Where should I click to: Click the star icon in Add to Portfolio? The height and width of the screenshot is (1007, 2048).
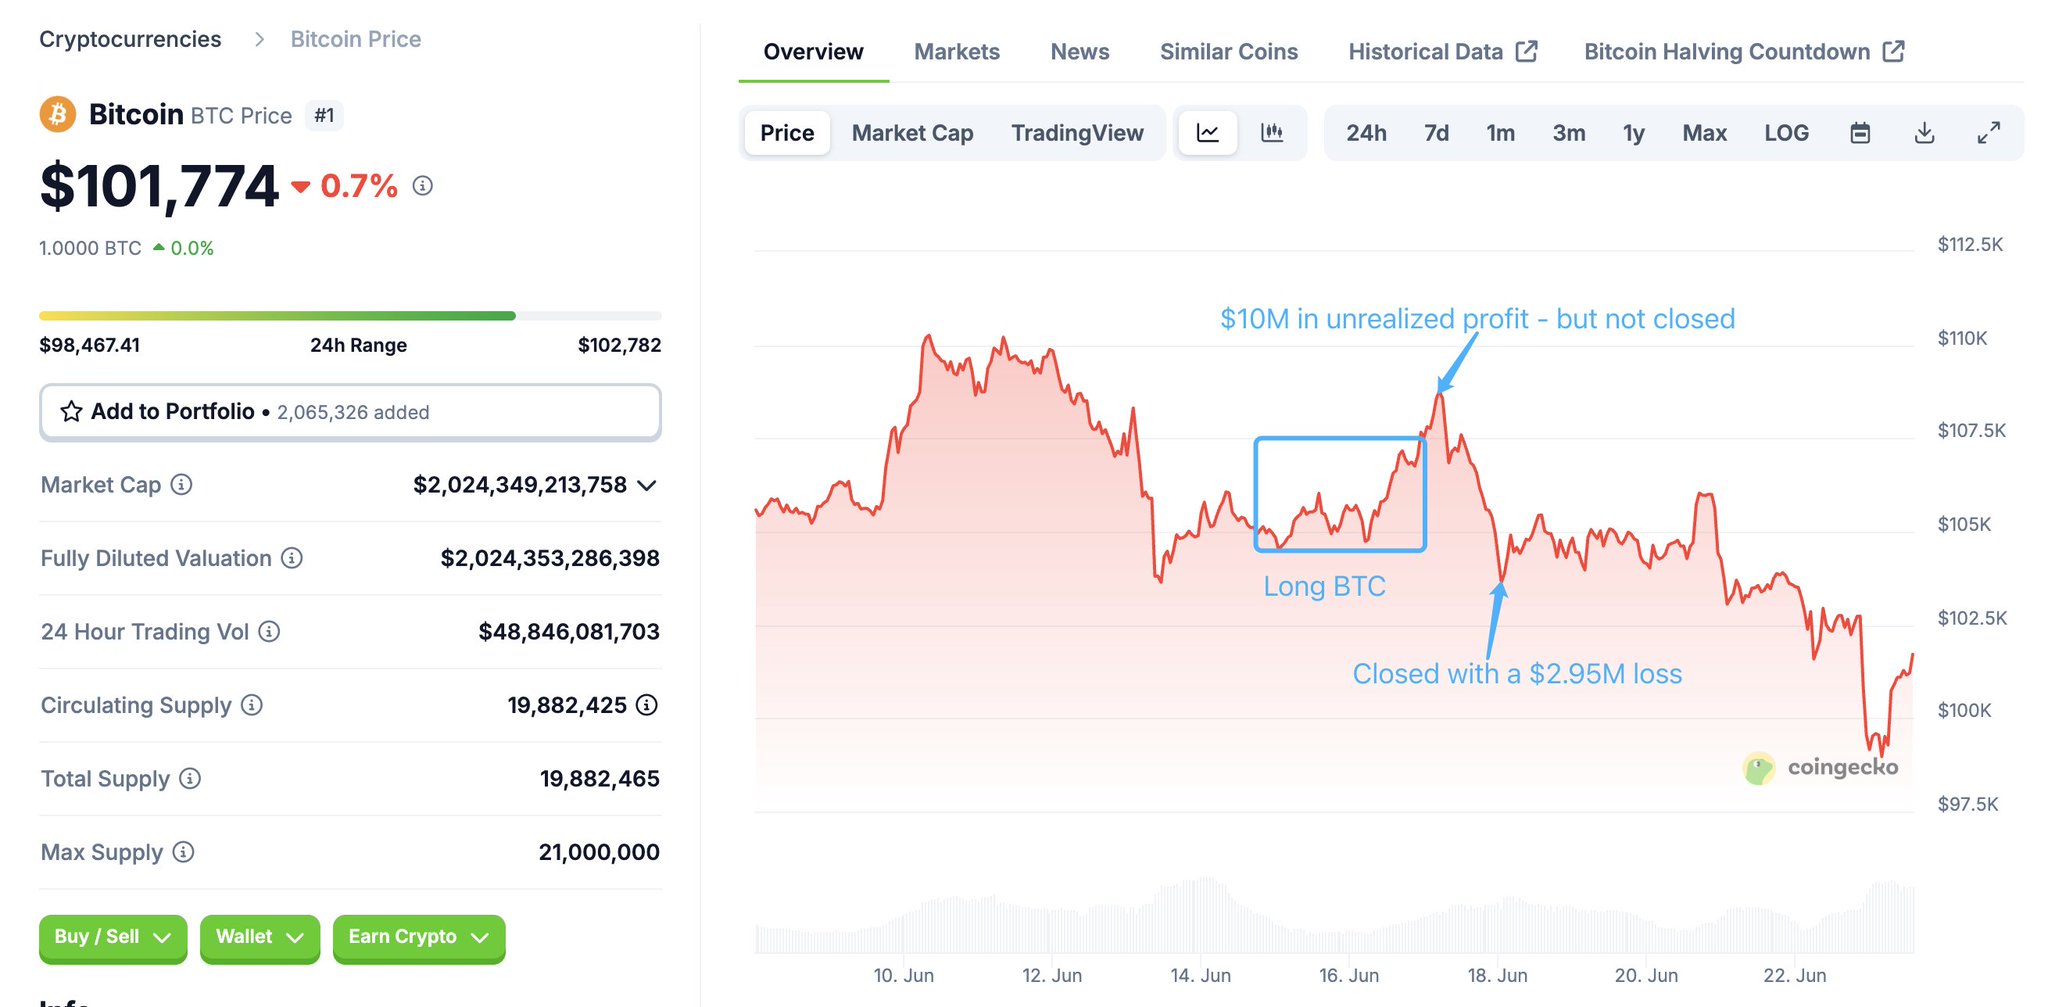71,412
